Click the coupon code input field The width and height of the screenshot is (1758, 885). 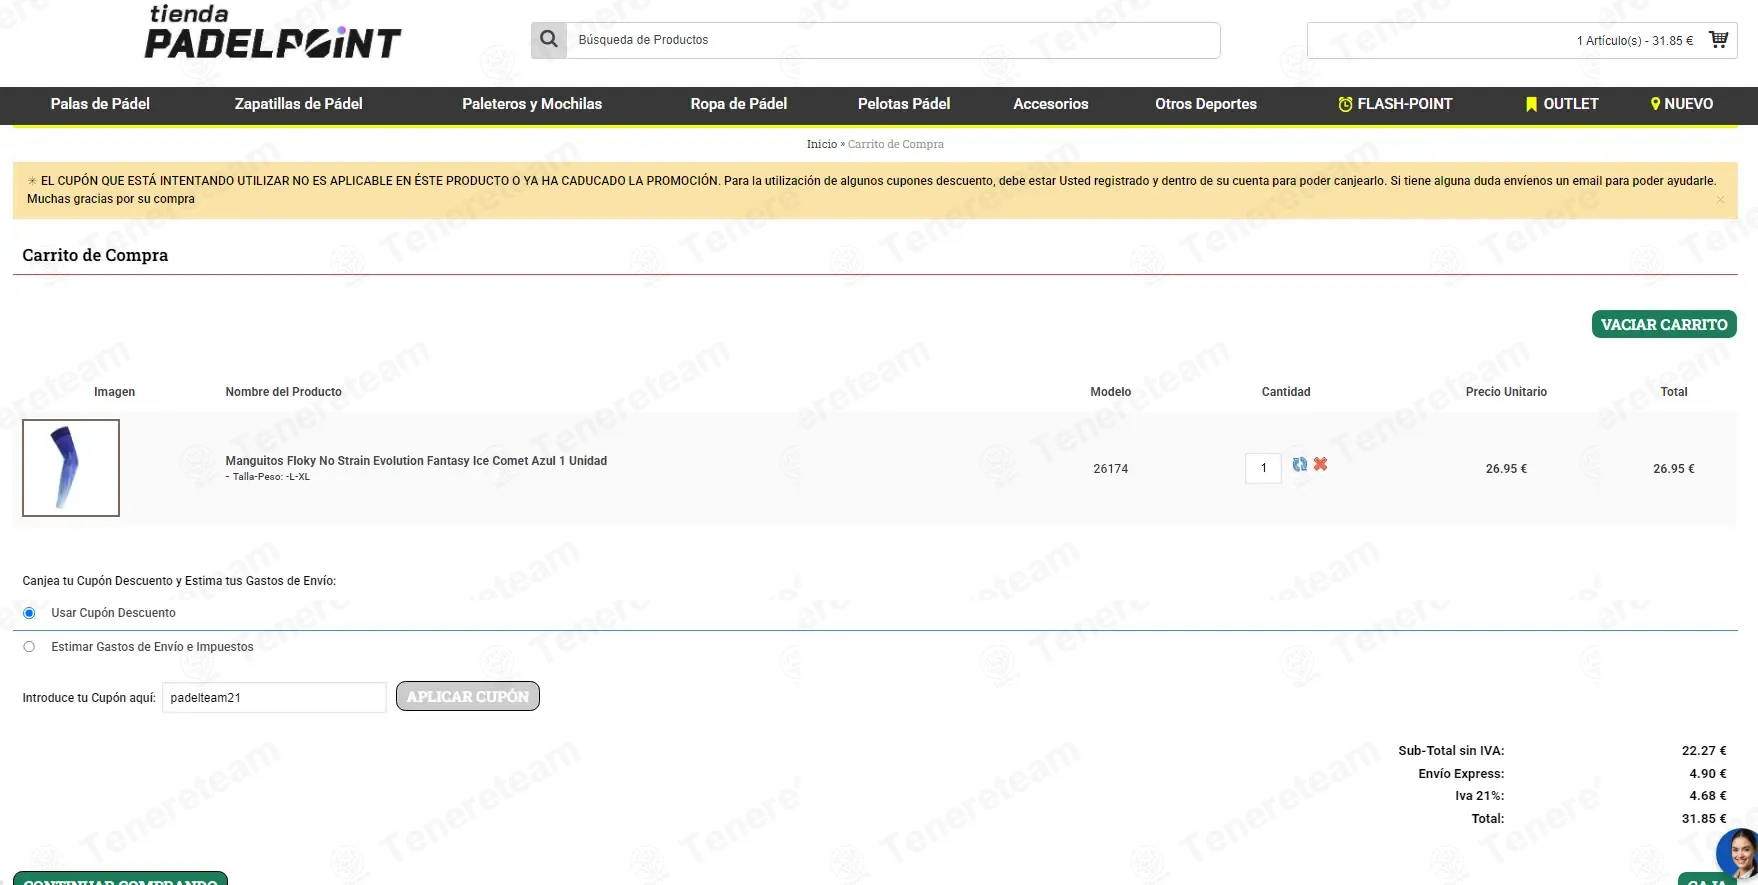click(x=274, y=698)
